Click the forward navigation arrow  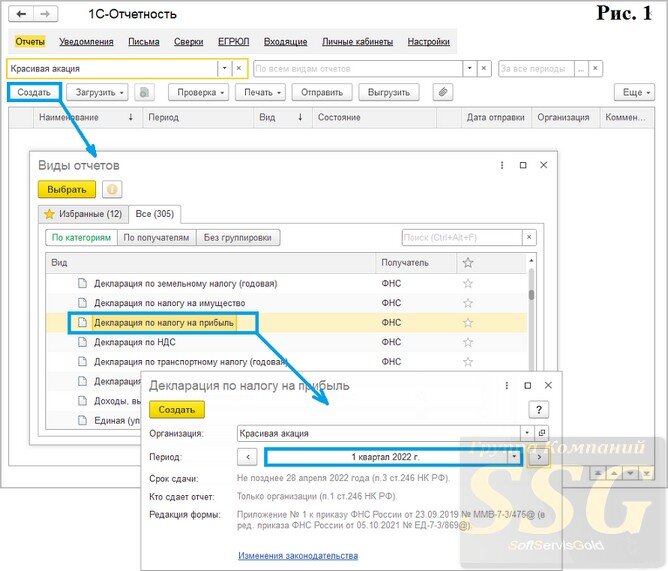click(x=45, y=14)
